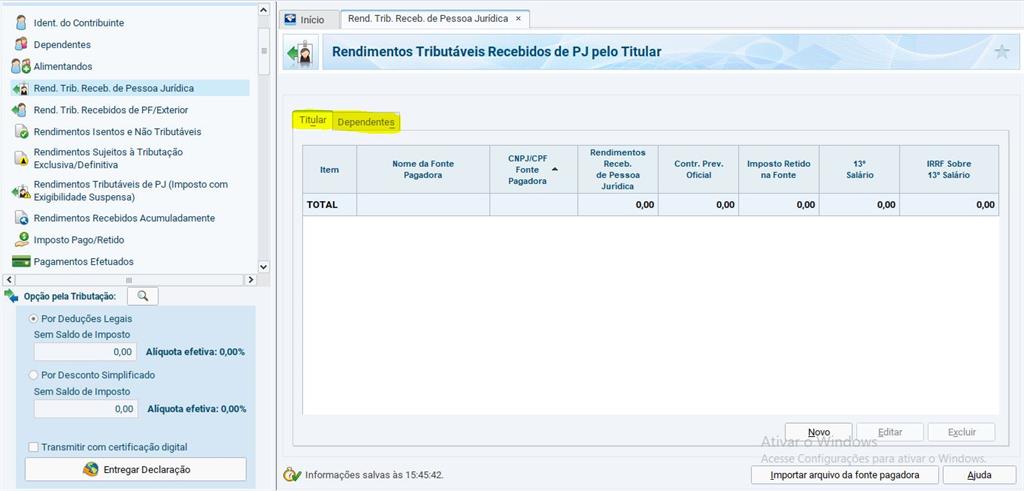Click the header back-arrow person icon
Image resolution: width=1024 pixels, height=491 pixels.
(300, 52)
